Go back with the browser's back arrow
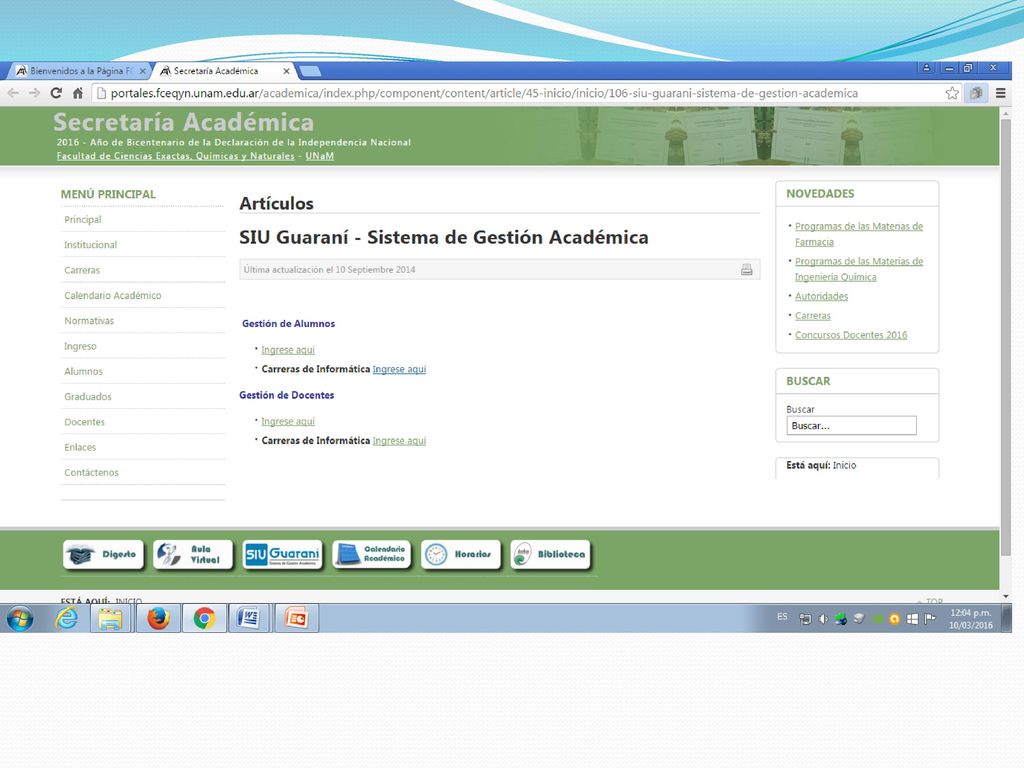 click(13, 93)
